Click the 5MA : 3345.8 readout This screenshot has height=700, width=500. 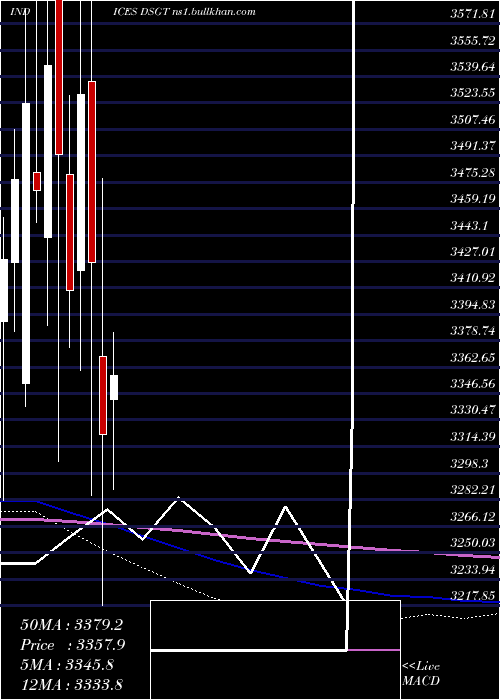[x=67, y=665]
